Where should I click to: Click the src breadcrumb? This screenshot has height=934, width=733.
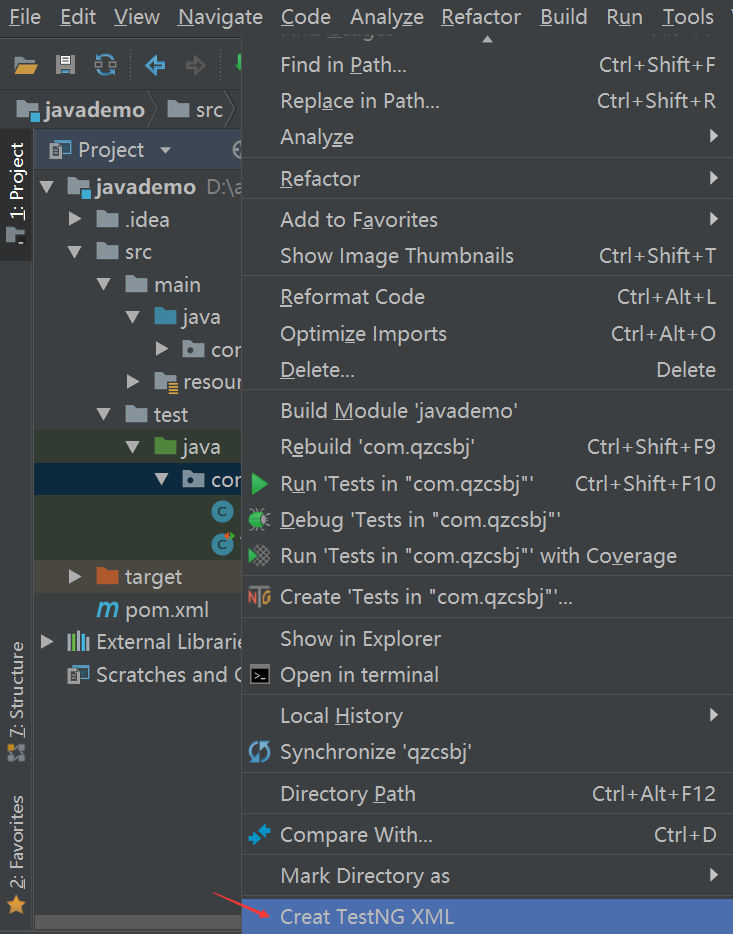point(196,110)
